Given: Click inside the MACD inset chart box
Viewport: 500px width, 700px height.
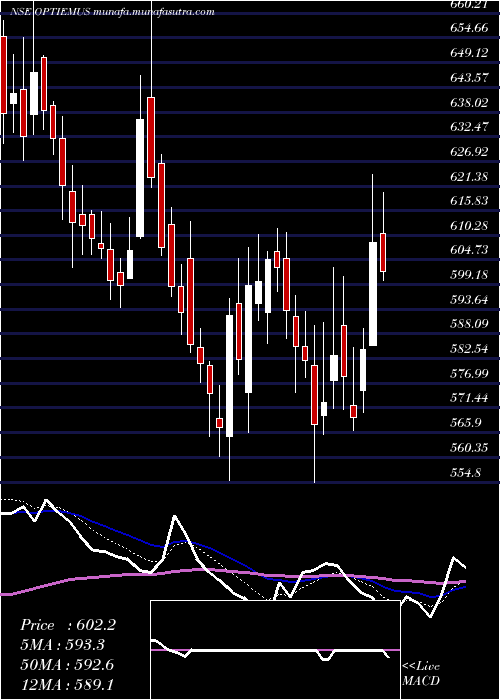Looking at the screenshot, I should (x=275, y=650).
